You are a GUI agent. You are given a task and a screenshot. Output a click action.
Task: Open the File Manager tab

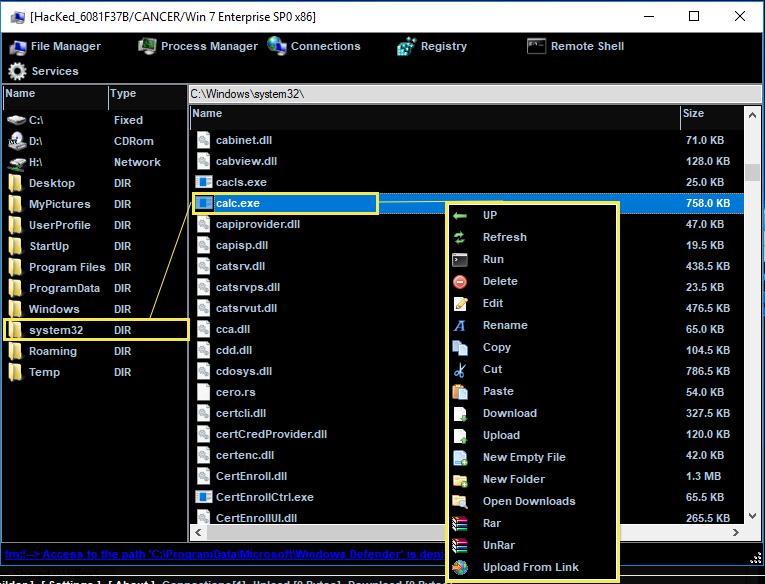55,46
